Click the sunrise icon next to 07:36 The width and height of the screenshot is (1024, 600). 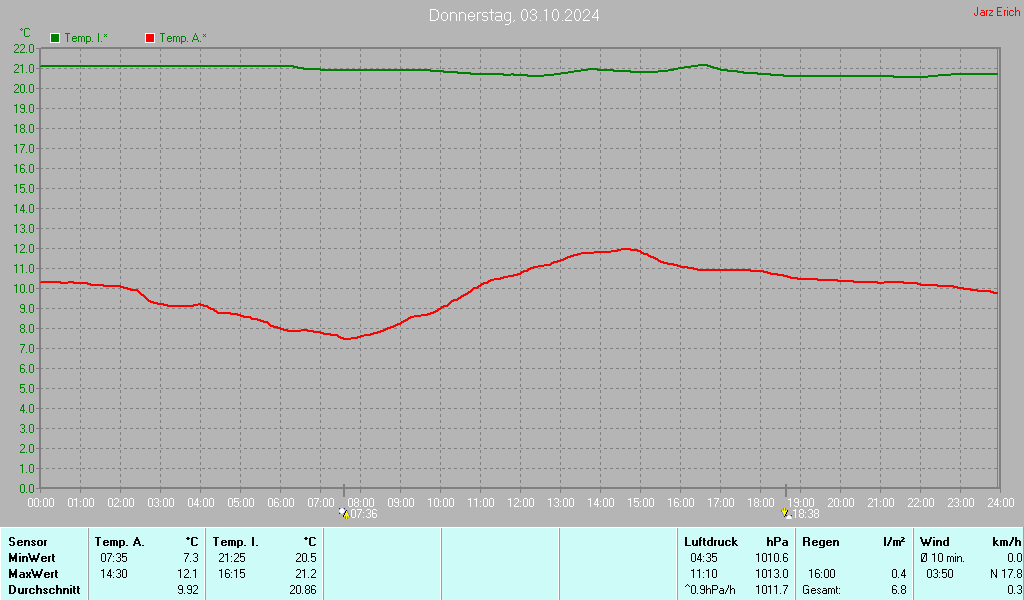(x=344, y=514)
